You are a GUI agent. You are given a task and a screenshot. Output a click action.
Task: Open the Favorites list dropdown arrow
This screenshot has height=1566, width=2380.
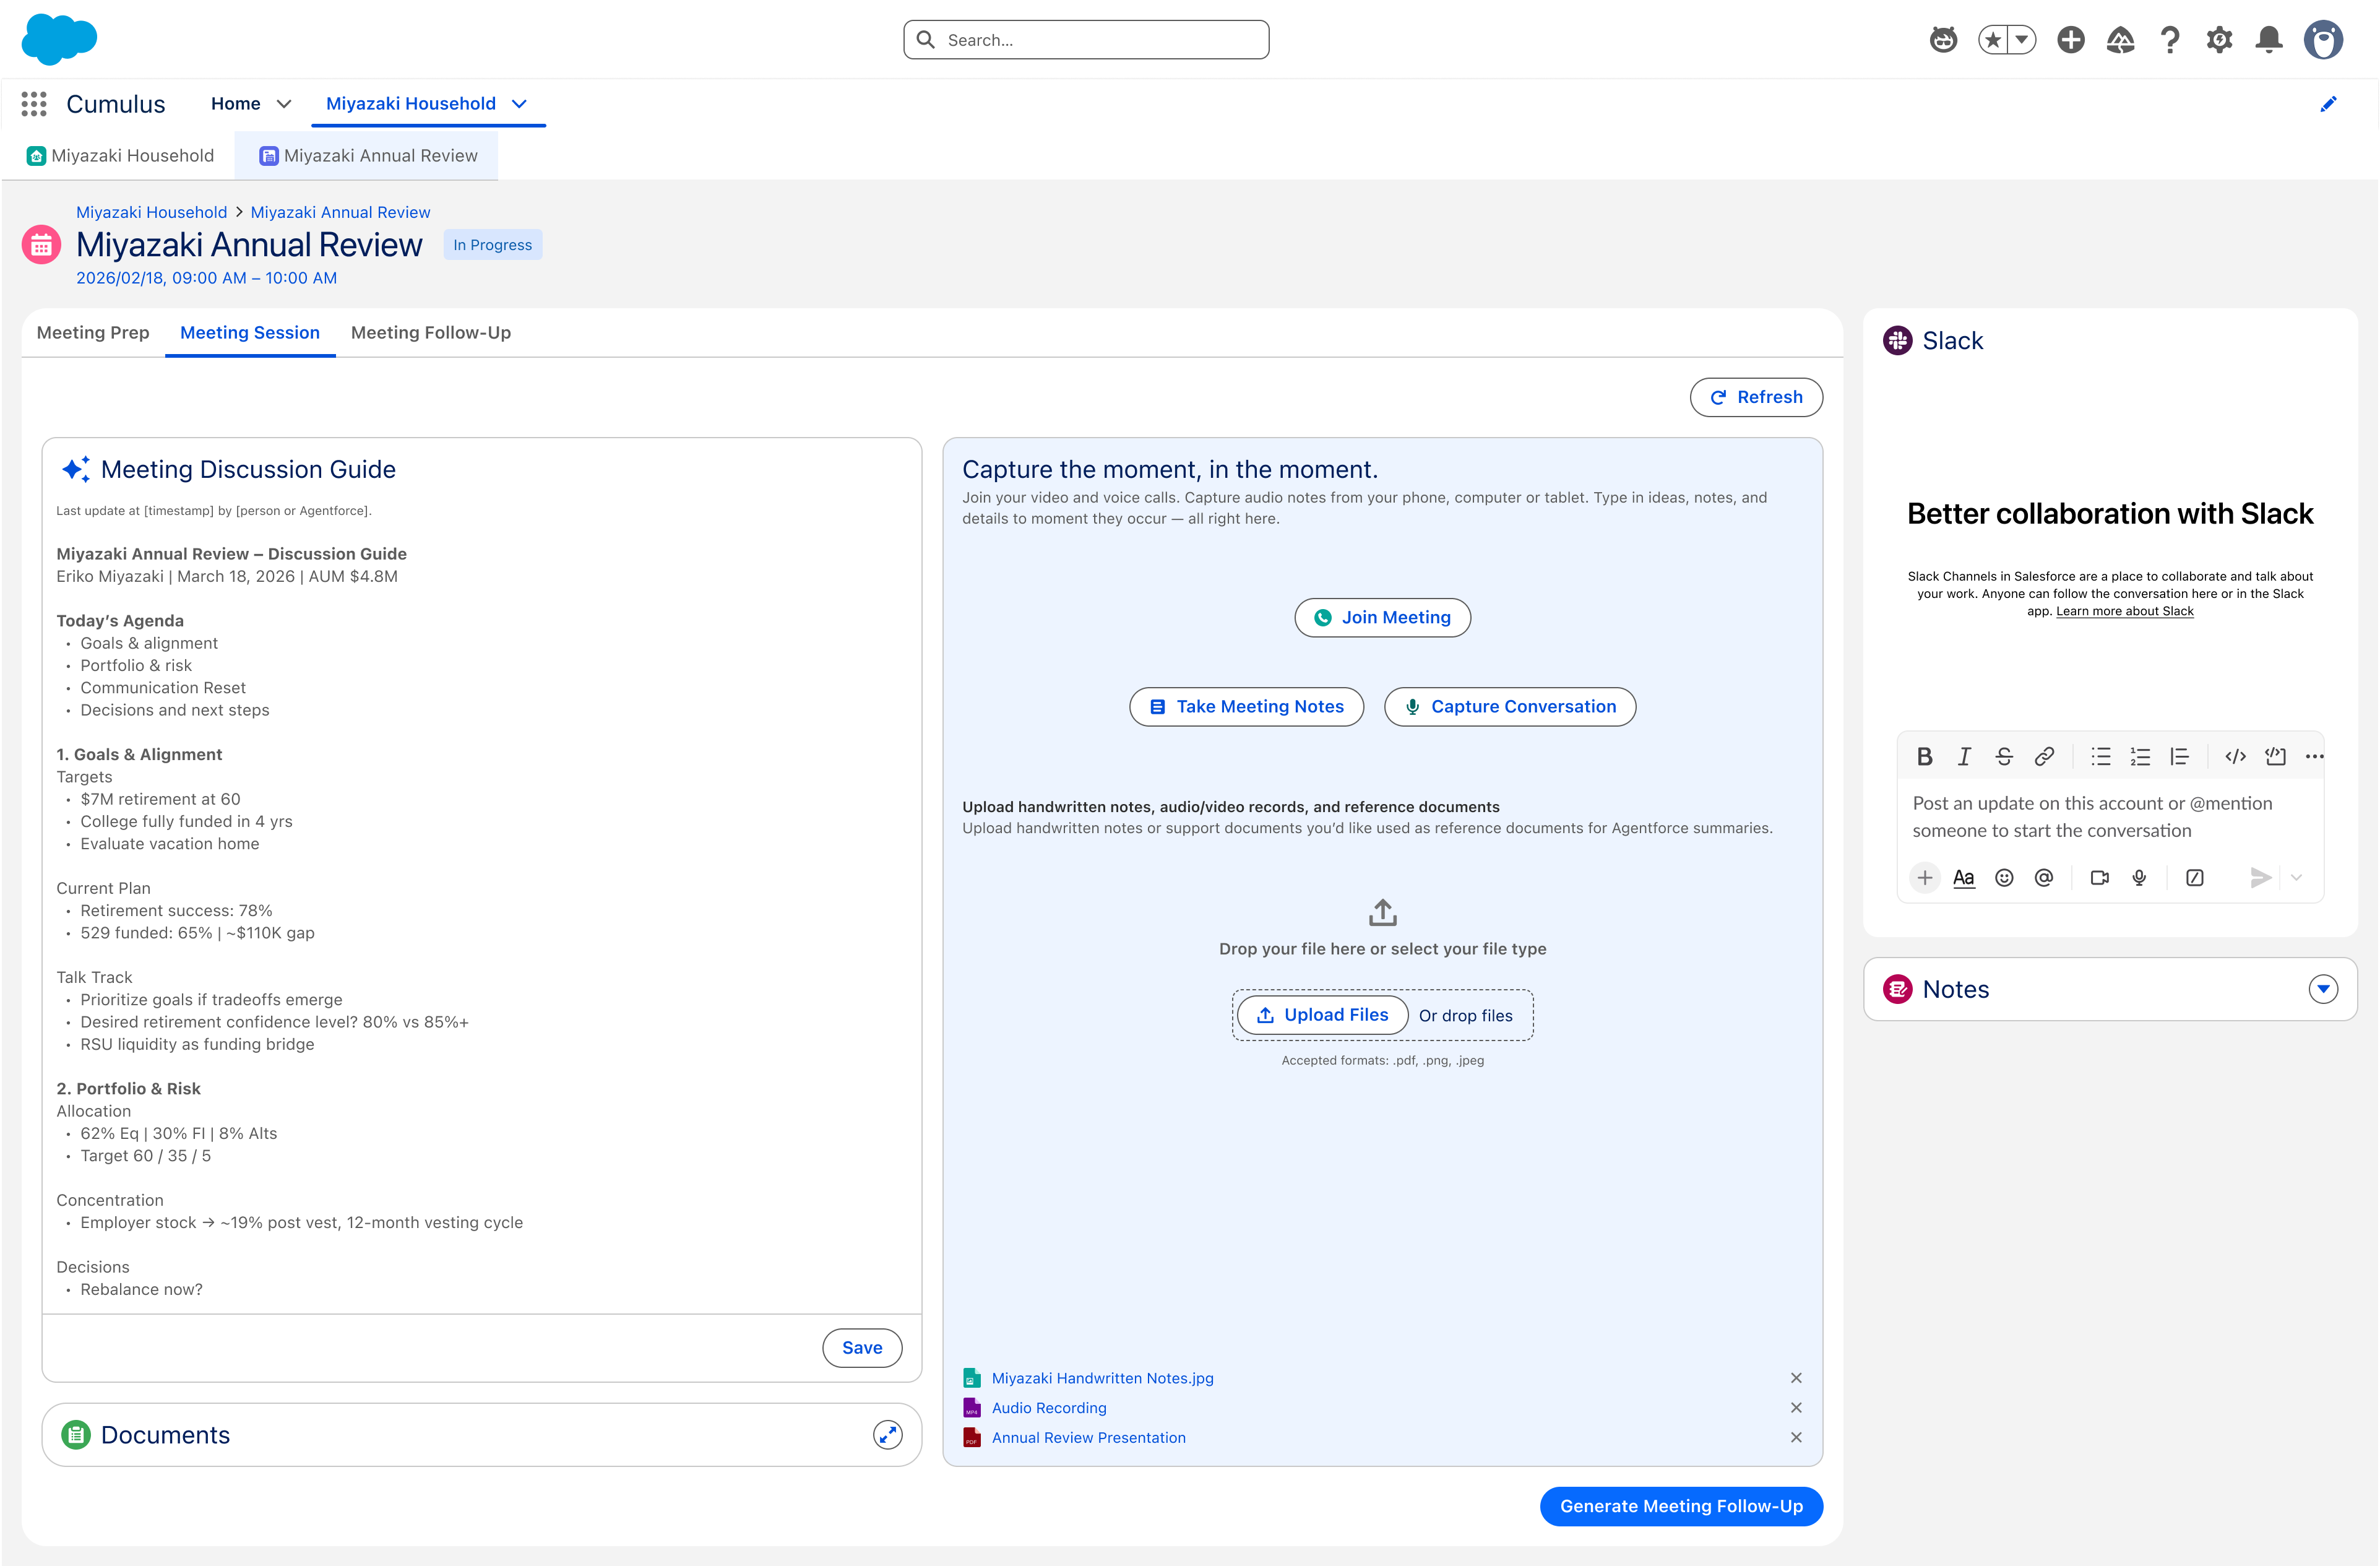[x=2022, y=40]
